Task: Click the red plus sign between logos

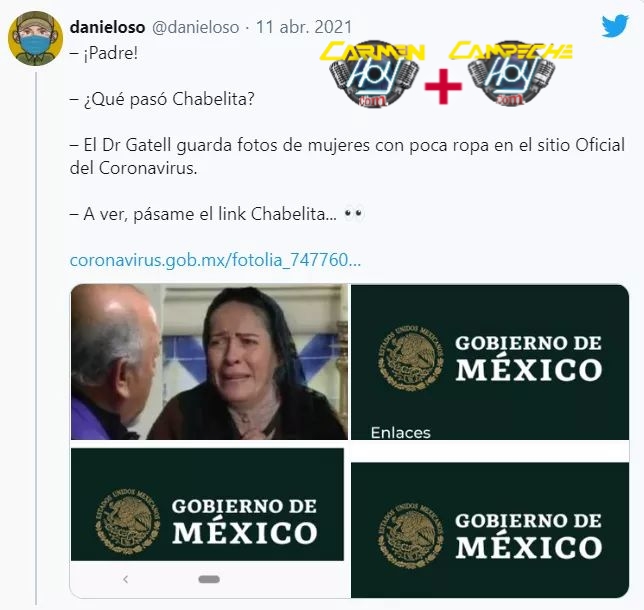Action: click(443, 86)
